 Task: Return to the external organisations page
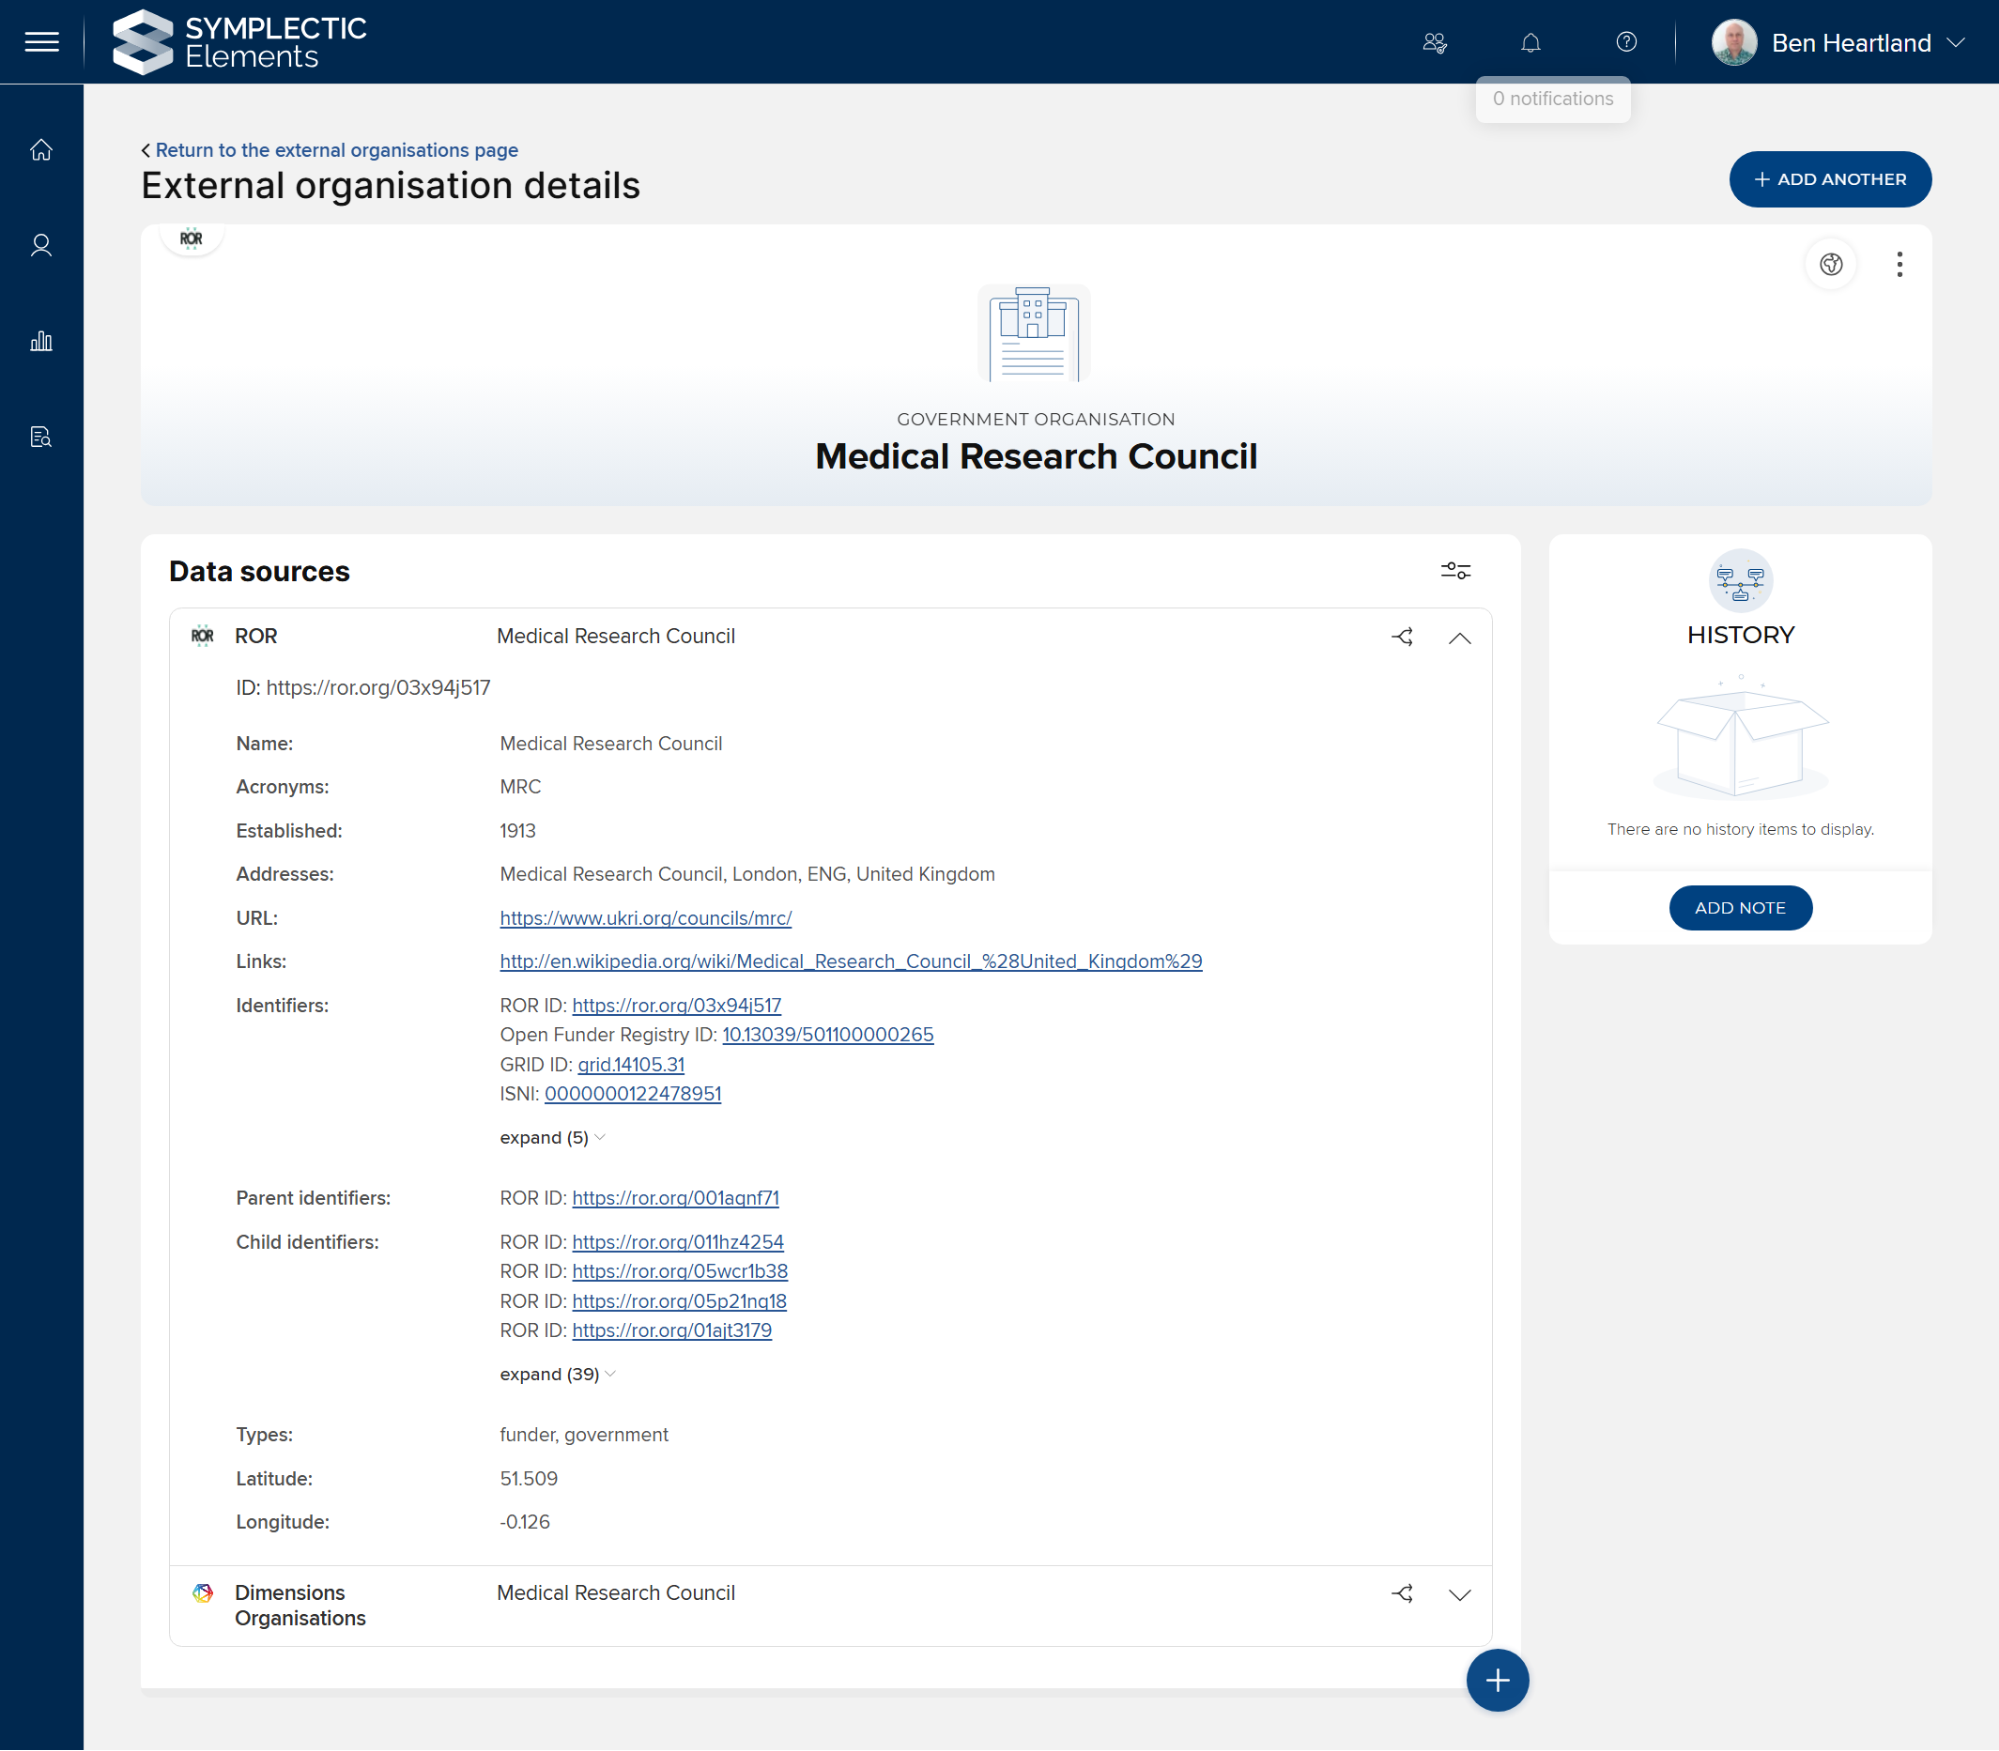coord(336,150)
